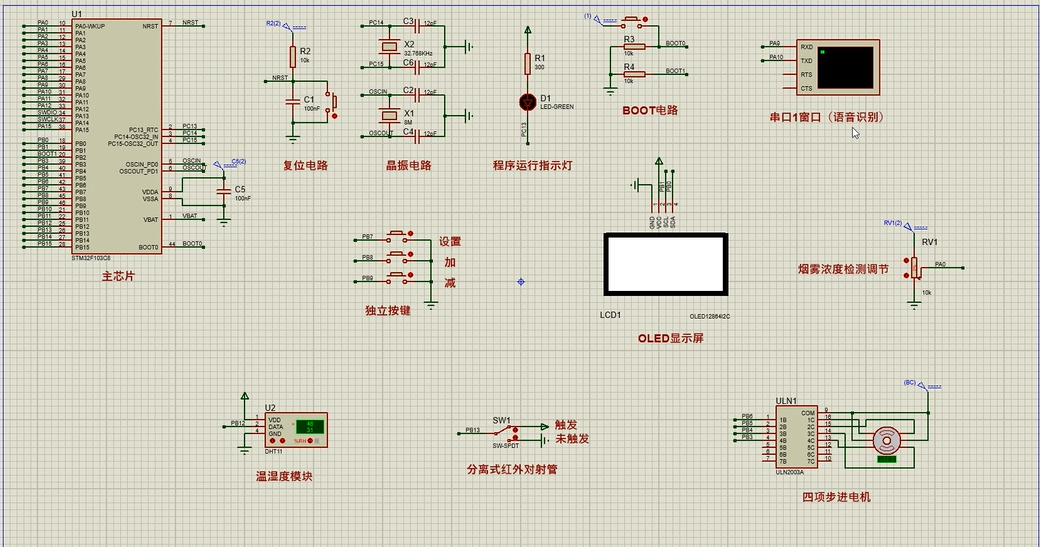Click the power arrow above R1
The width and height of the screenshot is (1040, 547).
point(527,30)
